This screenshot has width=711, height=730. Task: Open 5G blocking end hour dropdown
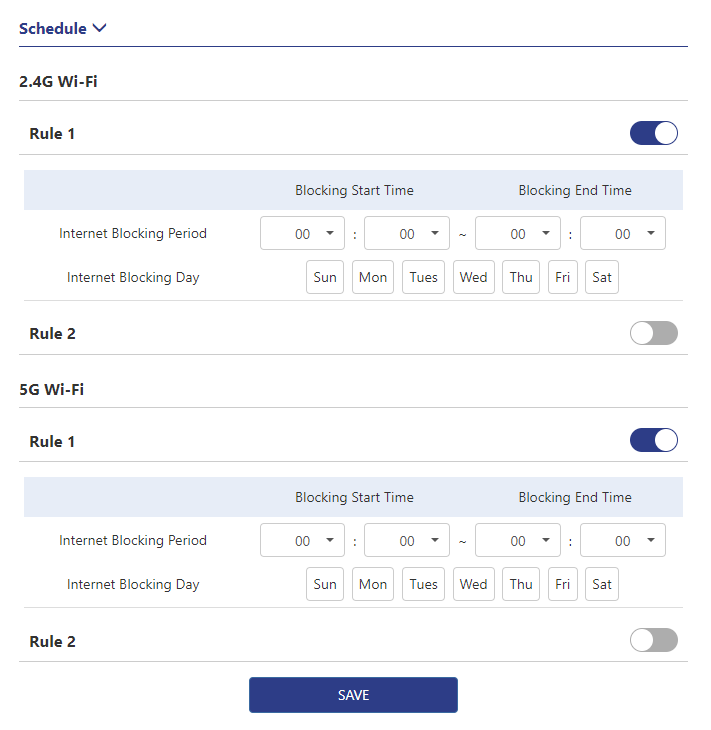pos(517,541)
